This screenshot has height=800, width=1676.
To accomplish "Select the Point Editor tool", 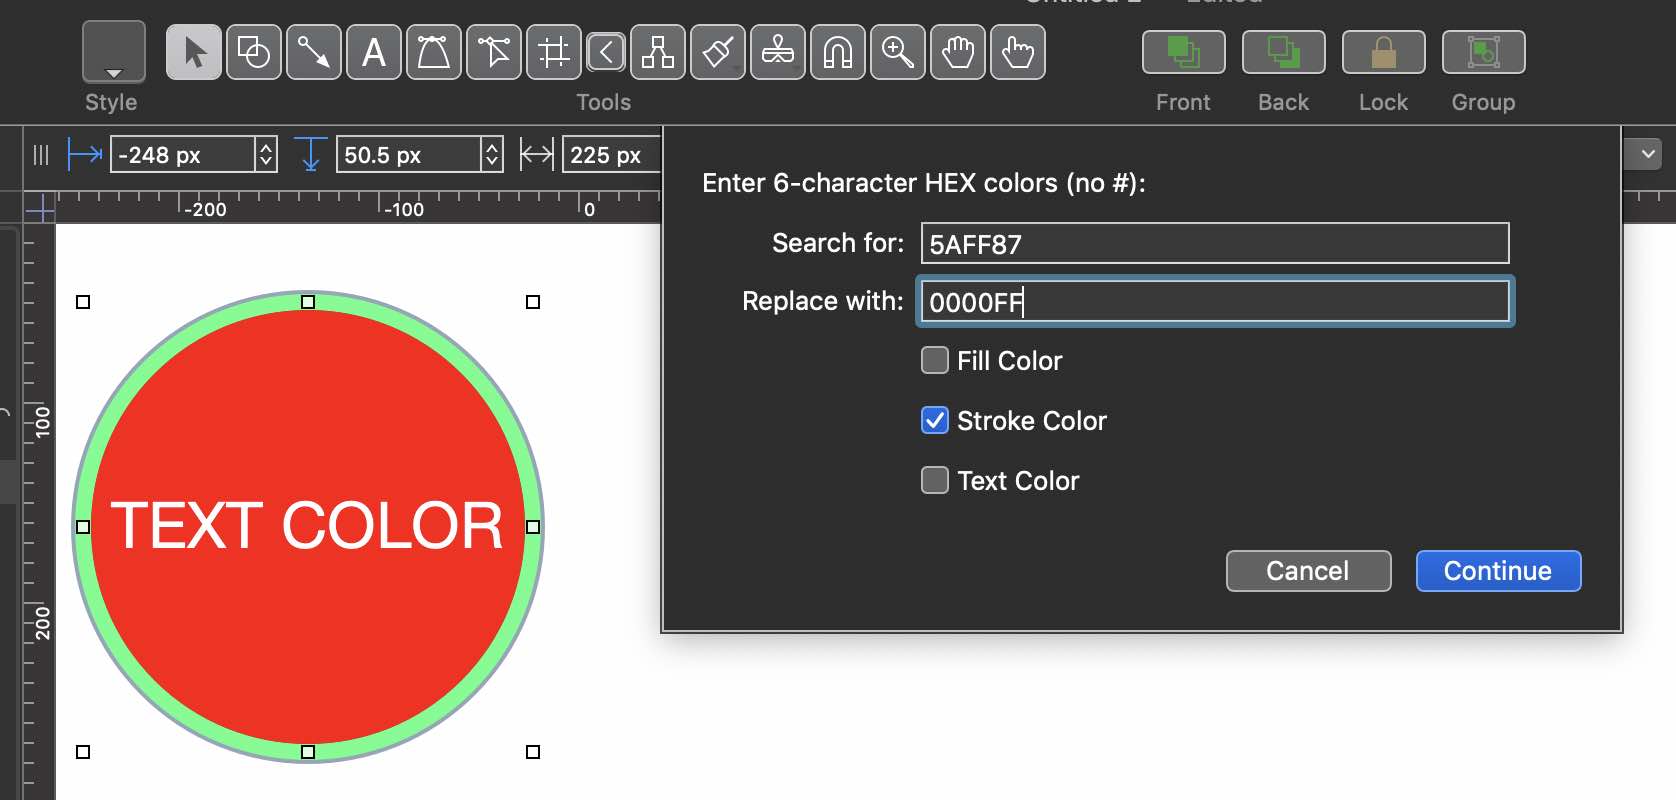I will click(x=494, y=52).
